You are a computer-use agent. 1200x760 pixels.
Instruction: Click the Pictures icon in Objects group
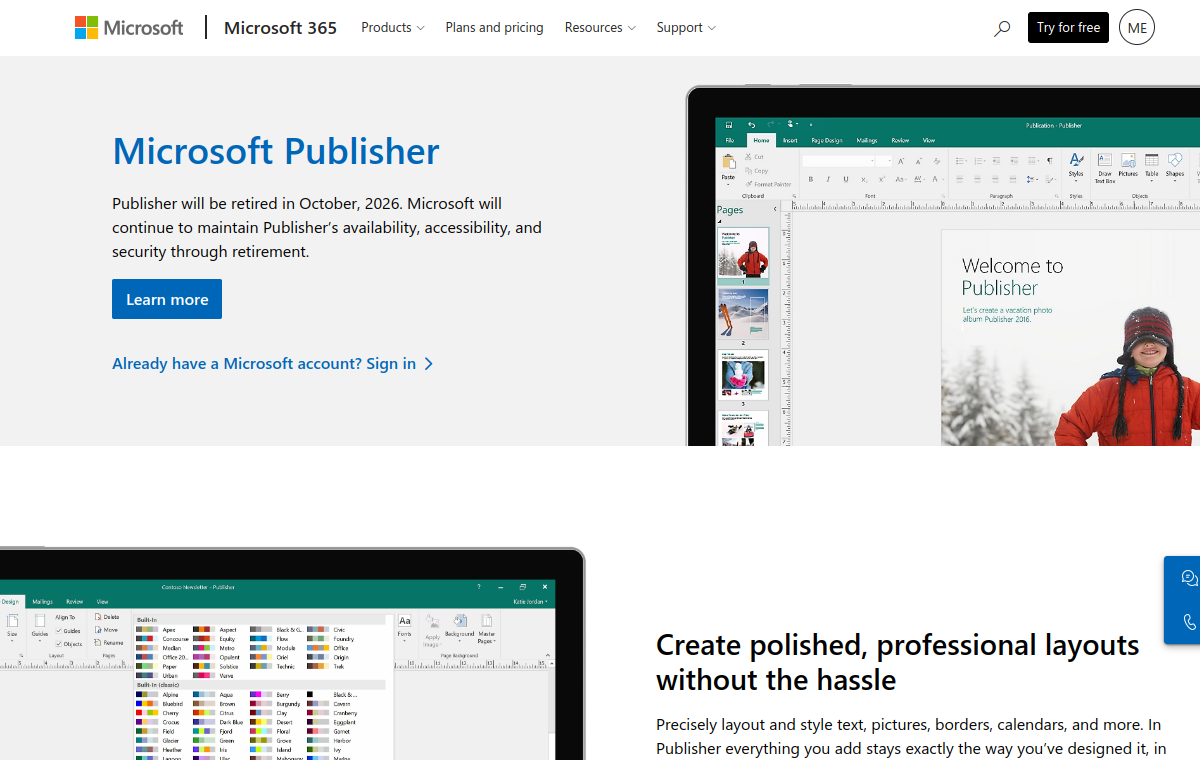(1128, 160)
